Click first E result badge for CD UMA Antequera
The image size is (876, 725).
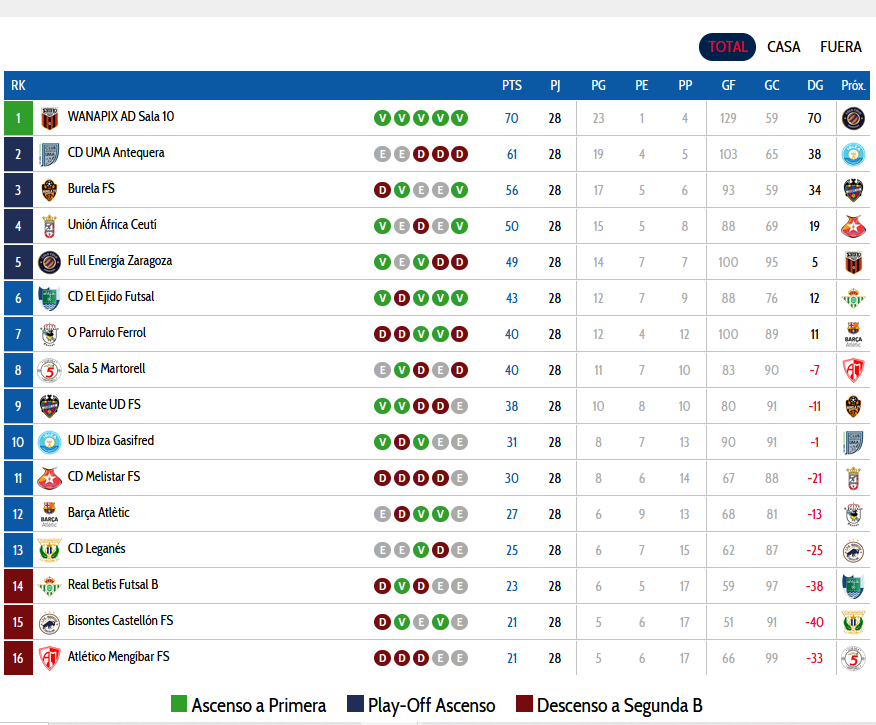382,154
